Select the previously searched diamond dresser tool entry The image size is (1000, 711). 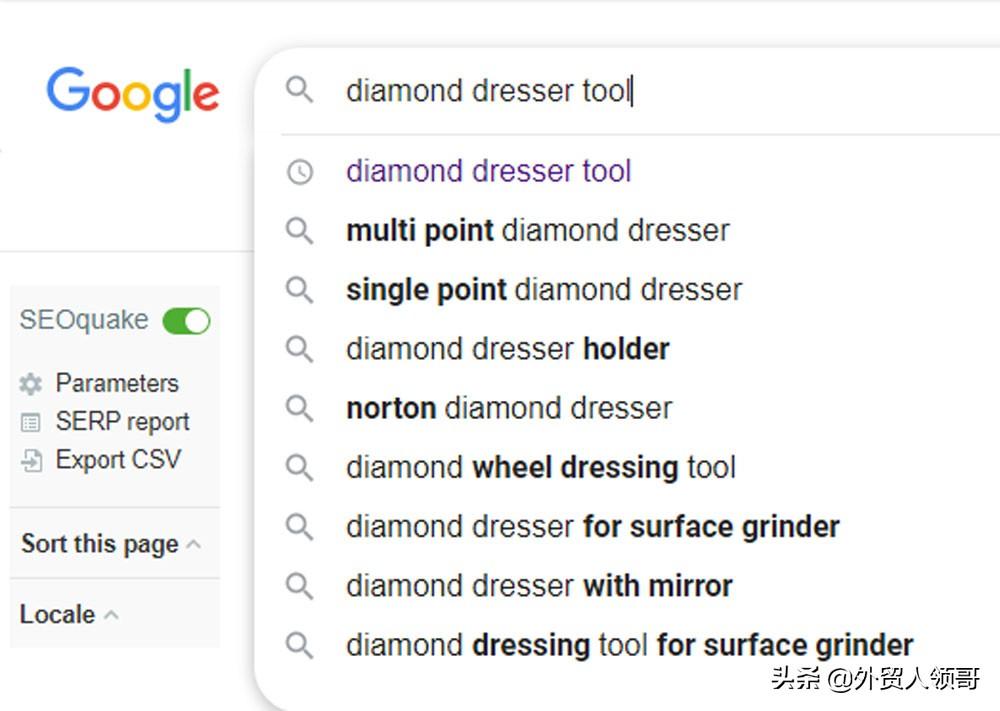489,172
